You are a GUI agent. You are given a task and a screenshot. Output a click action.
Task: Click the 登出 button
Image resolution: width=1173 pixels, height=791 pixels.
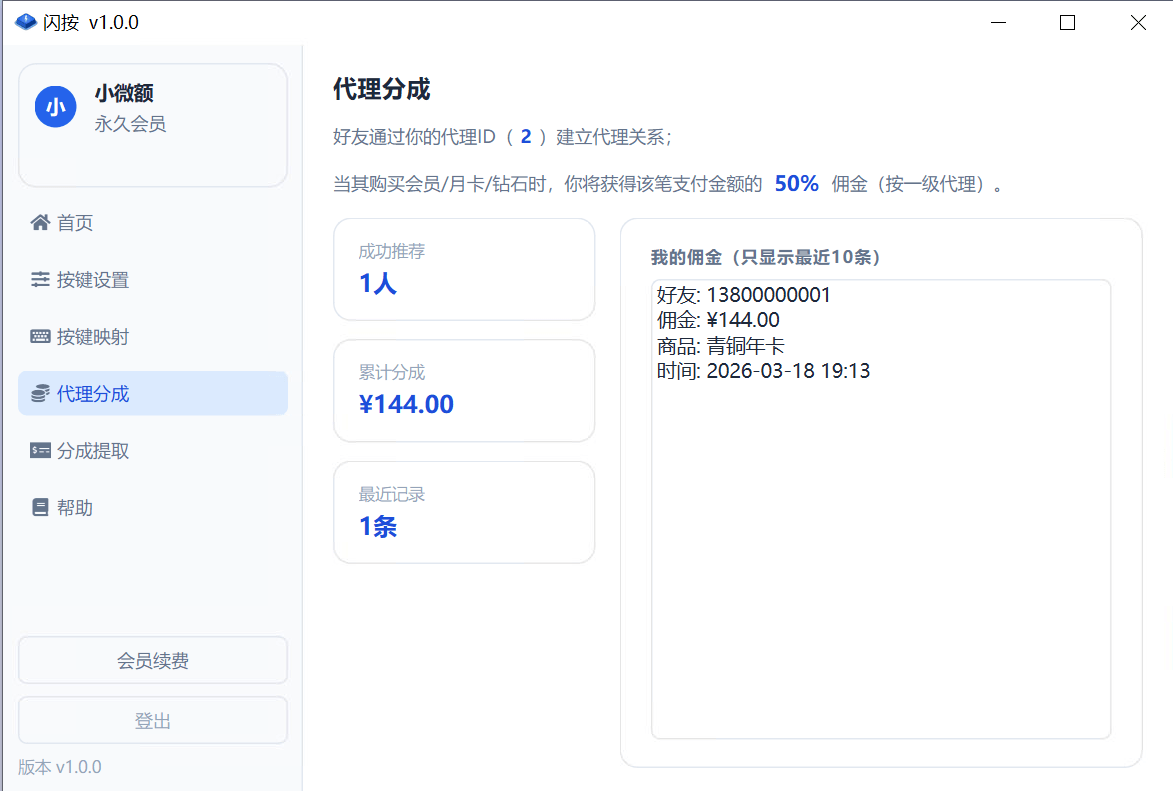click(152, 719)
